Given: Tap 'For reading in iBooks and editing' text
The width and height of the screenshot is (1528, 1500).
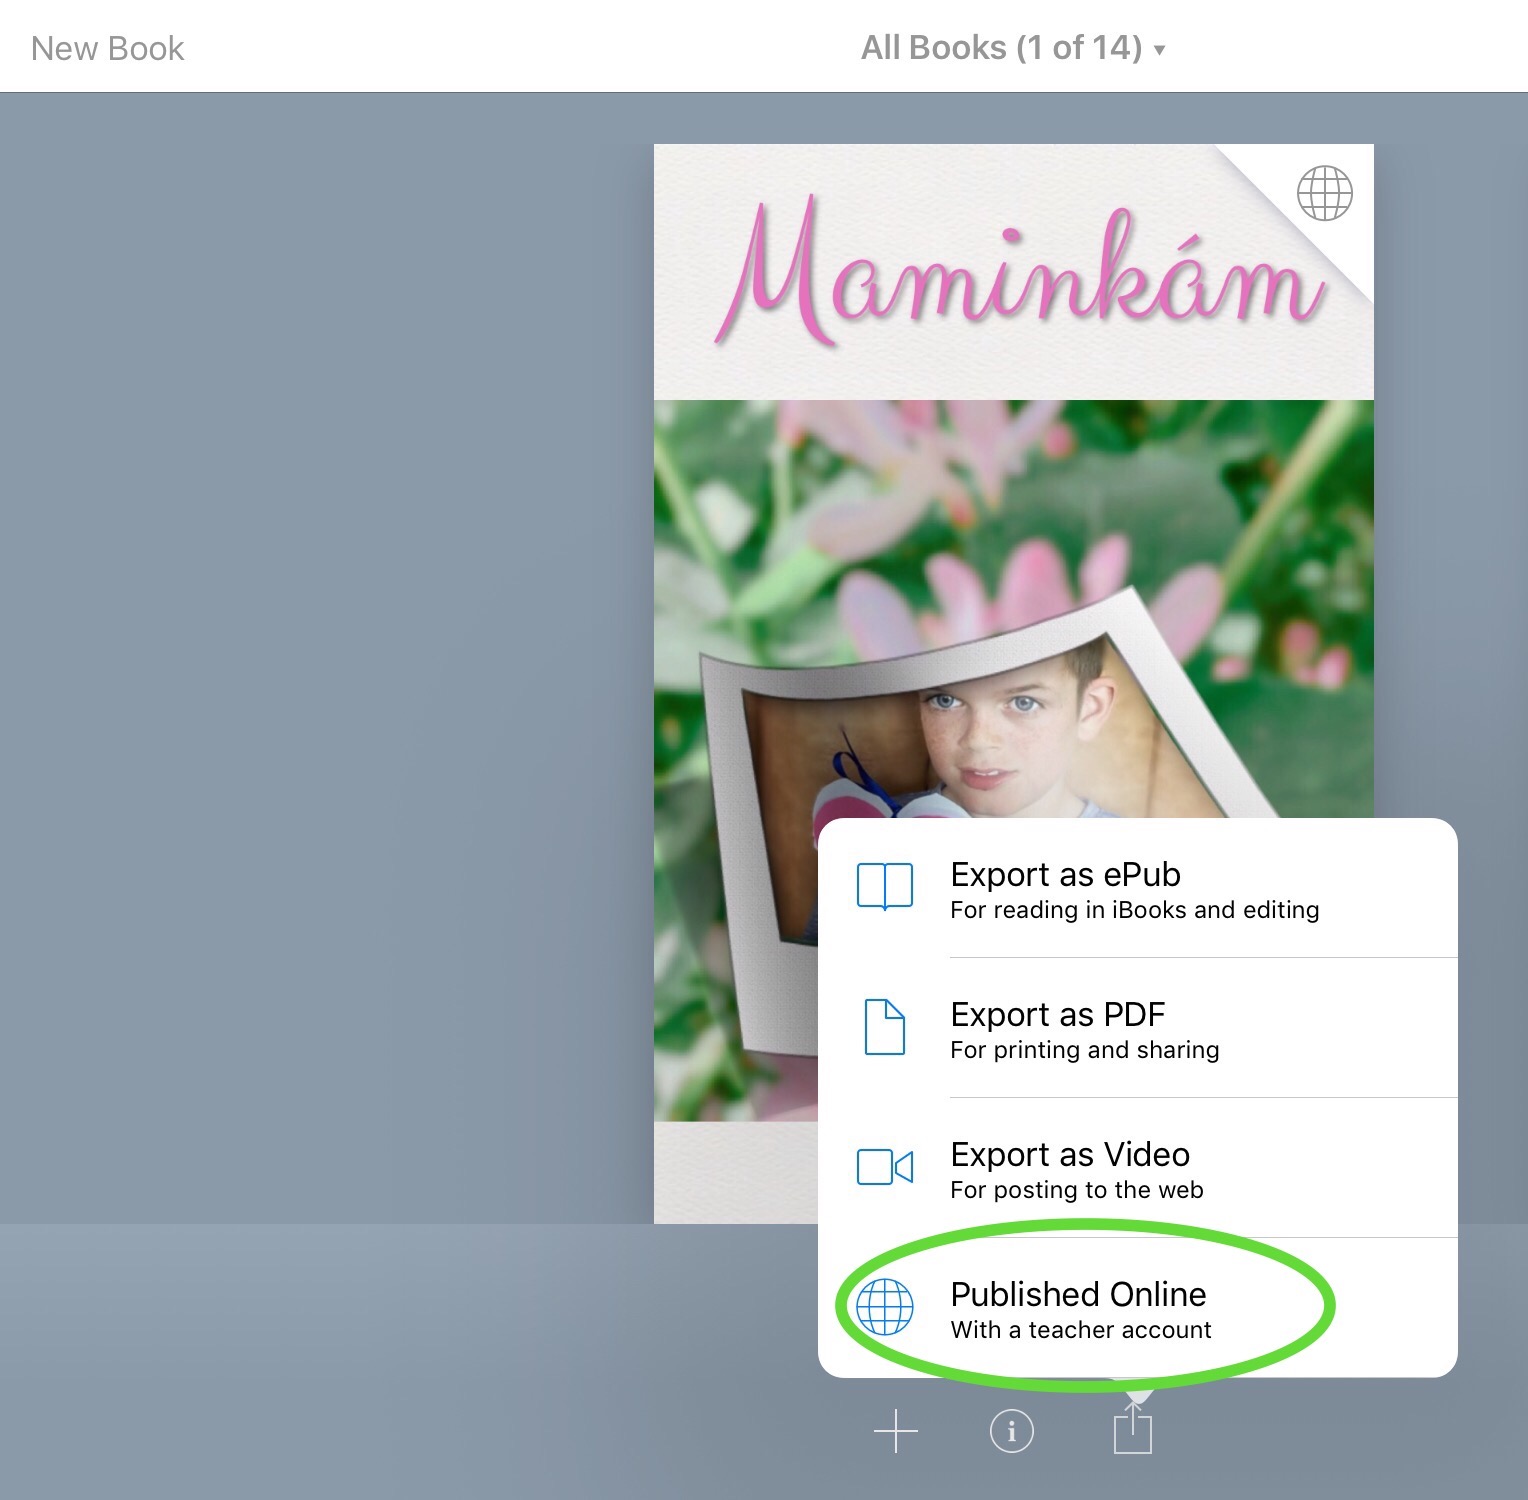Looking at the screenshot, I should click(1134, 910).
